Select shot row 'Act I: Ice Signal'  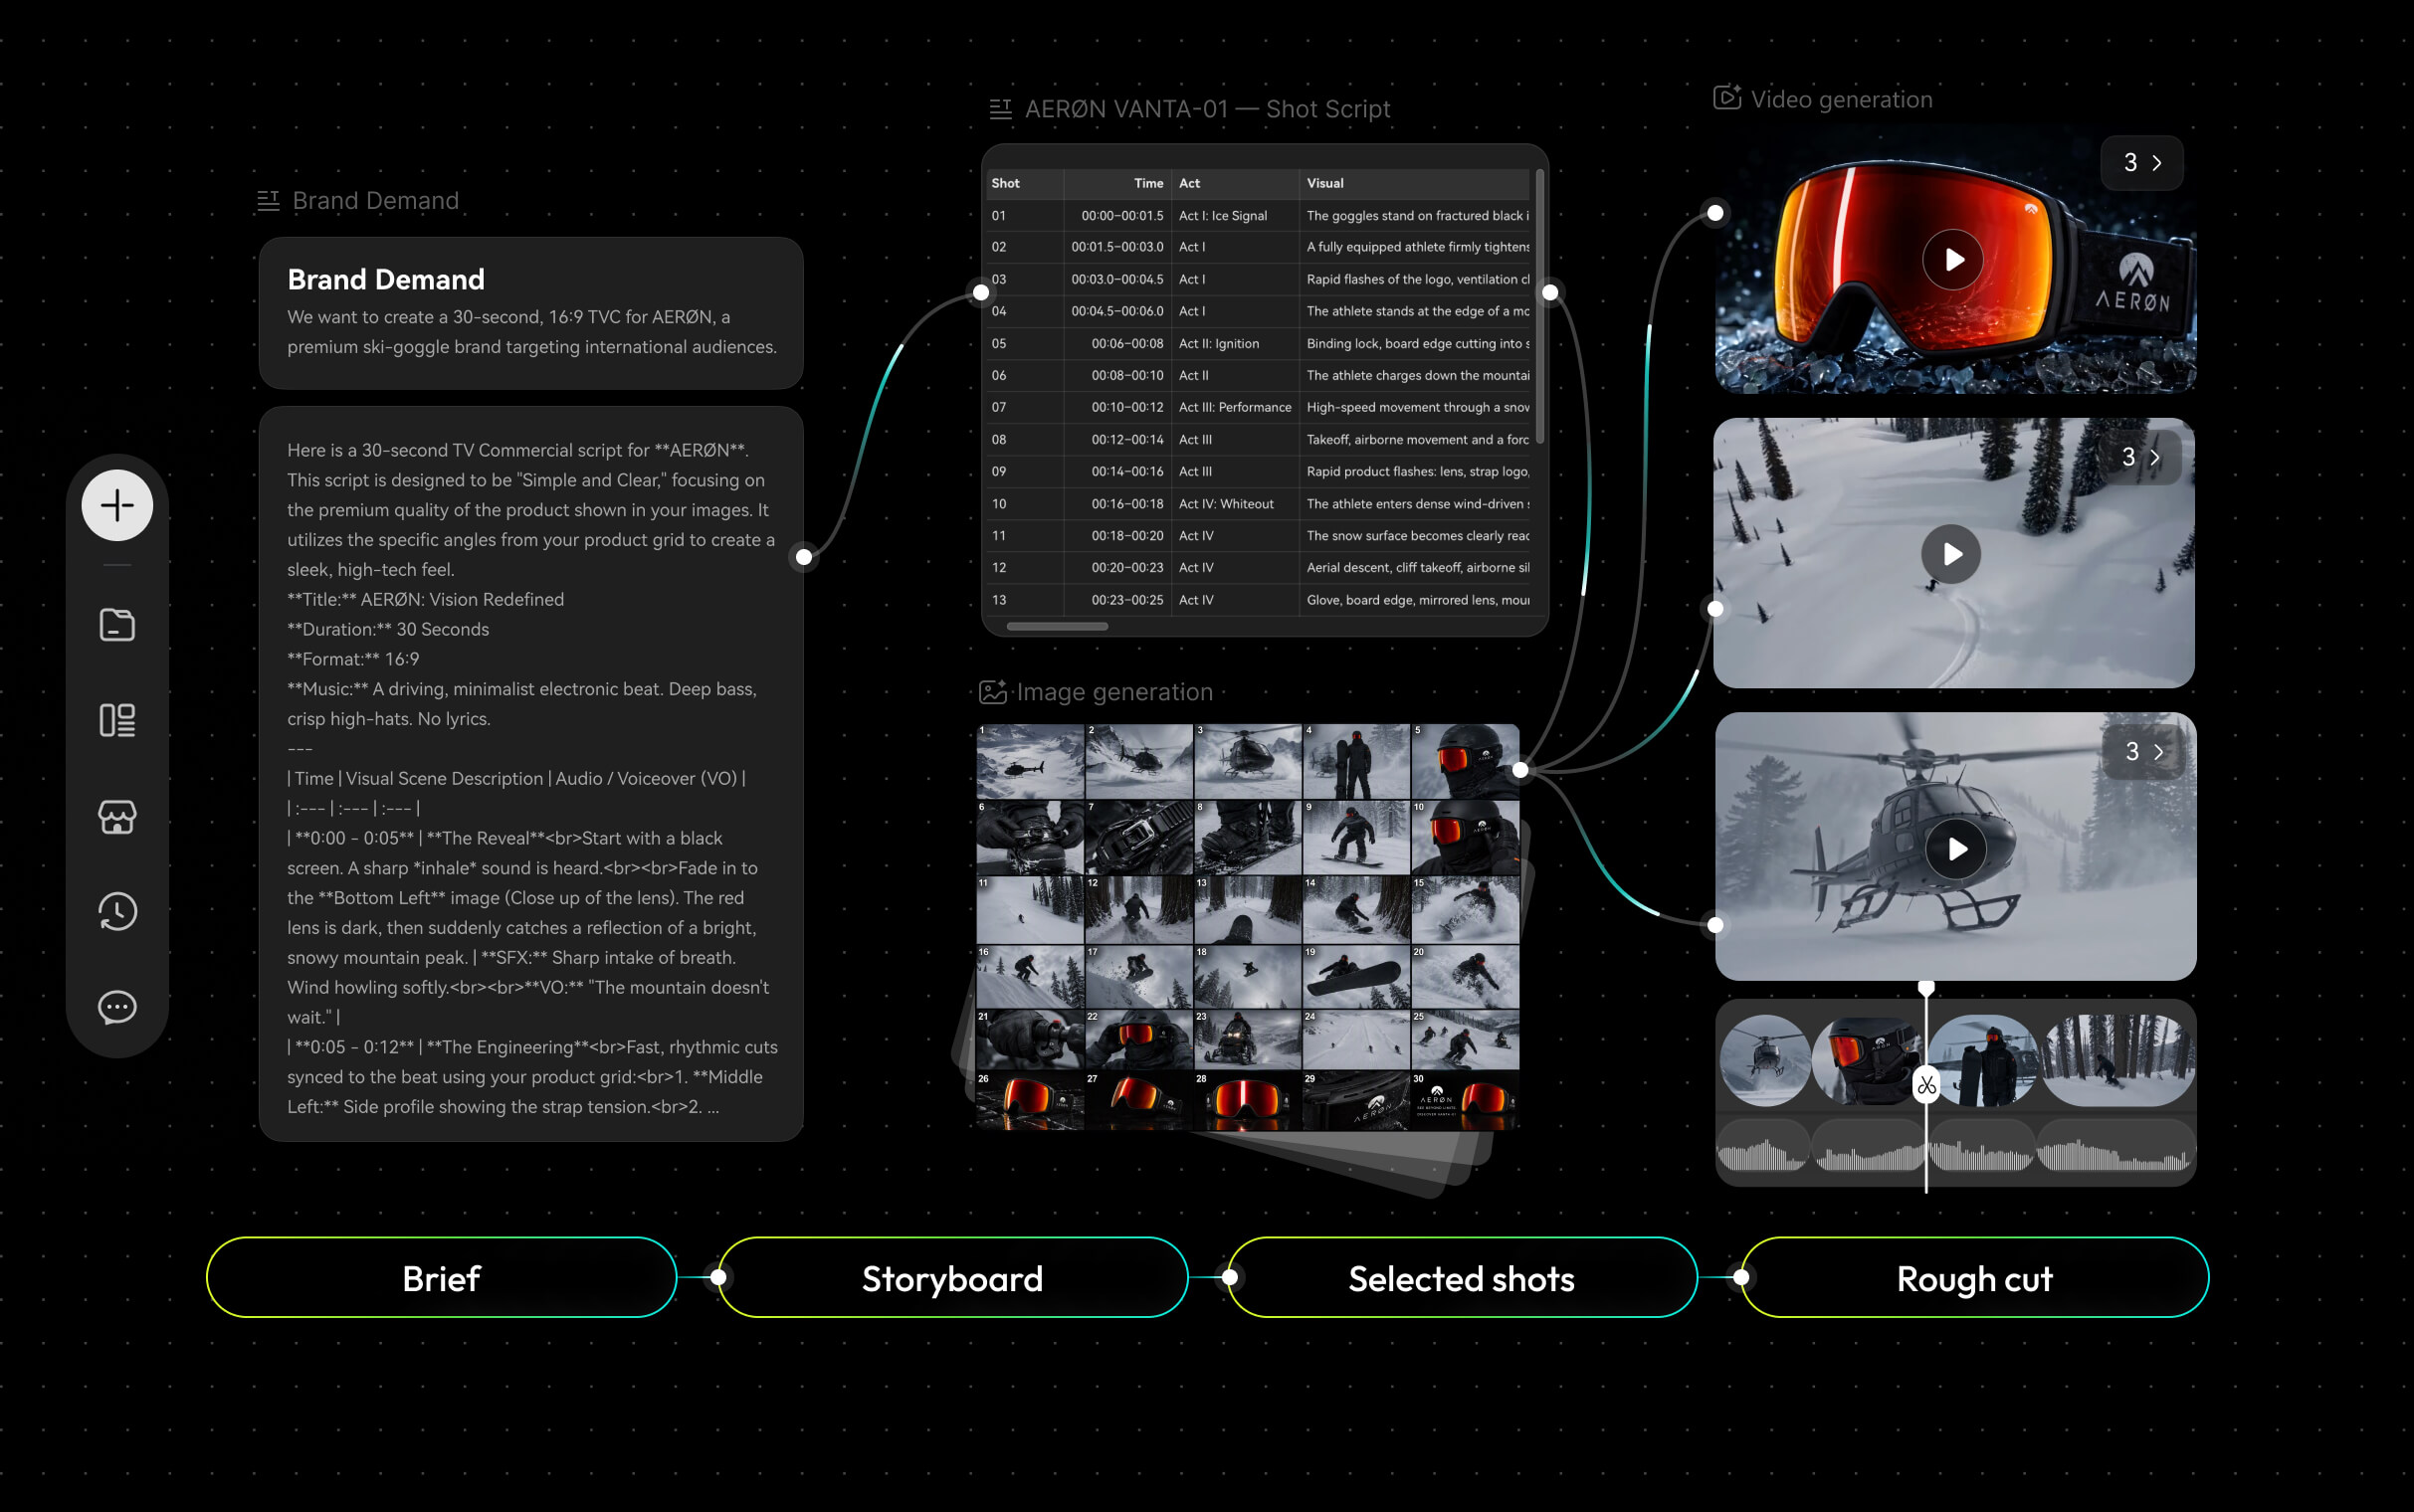tap(1258, 215)
